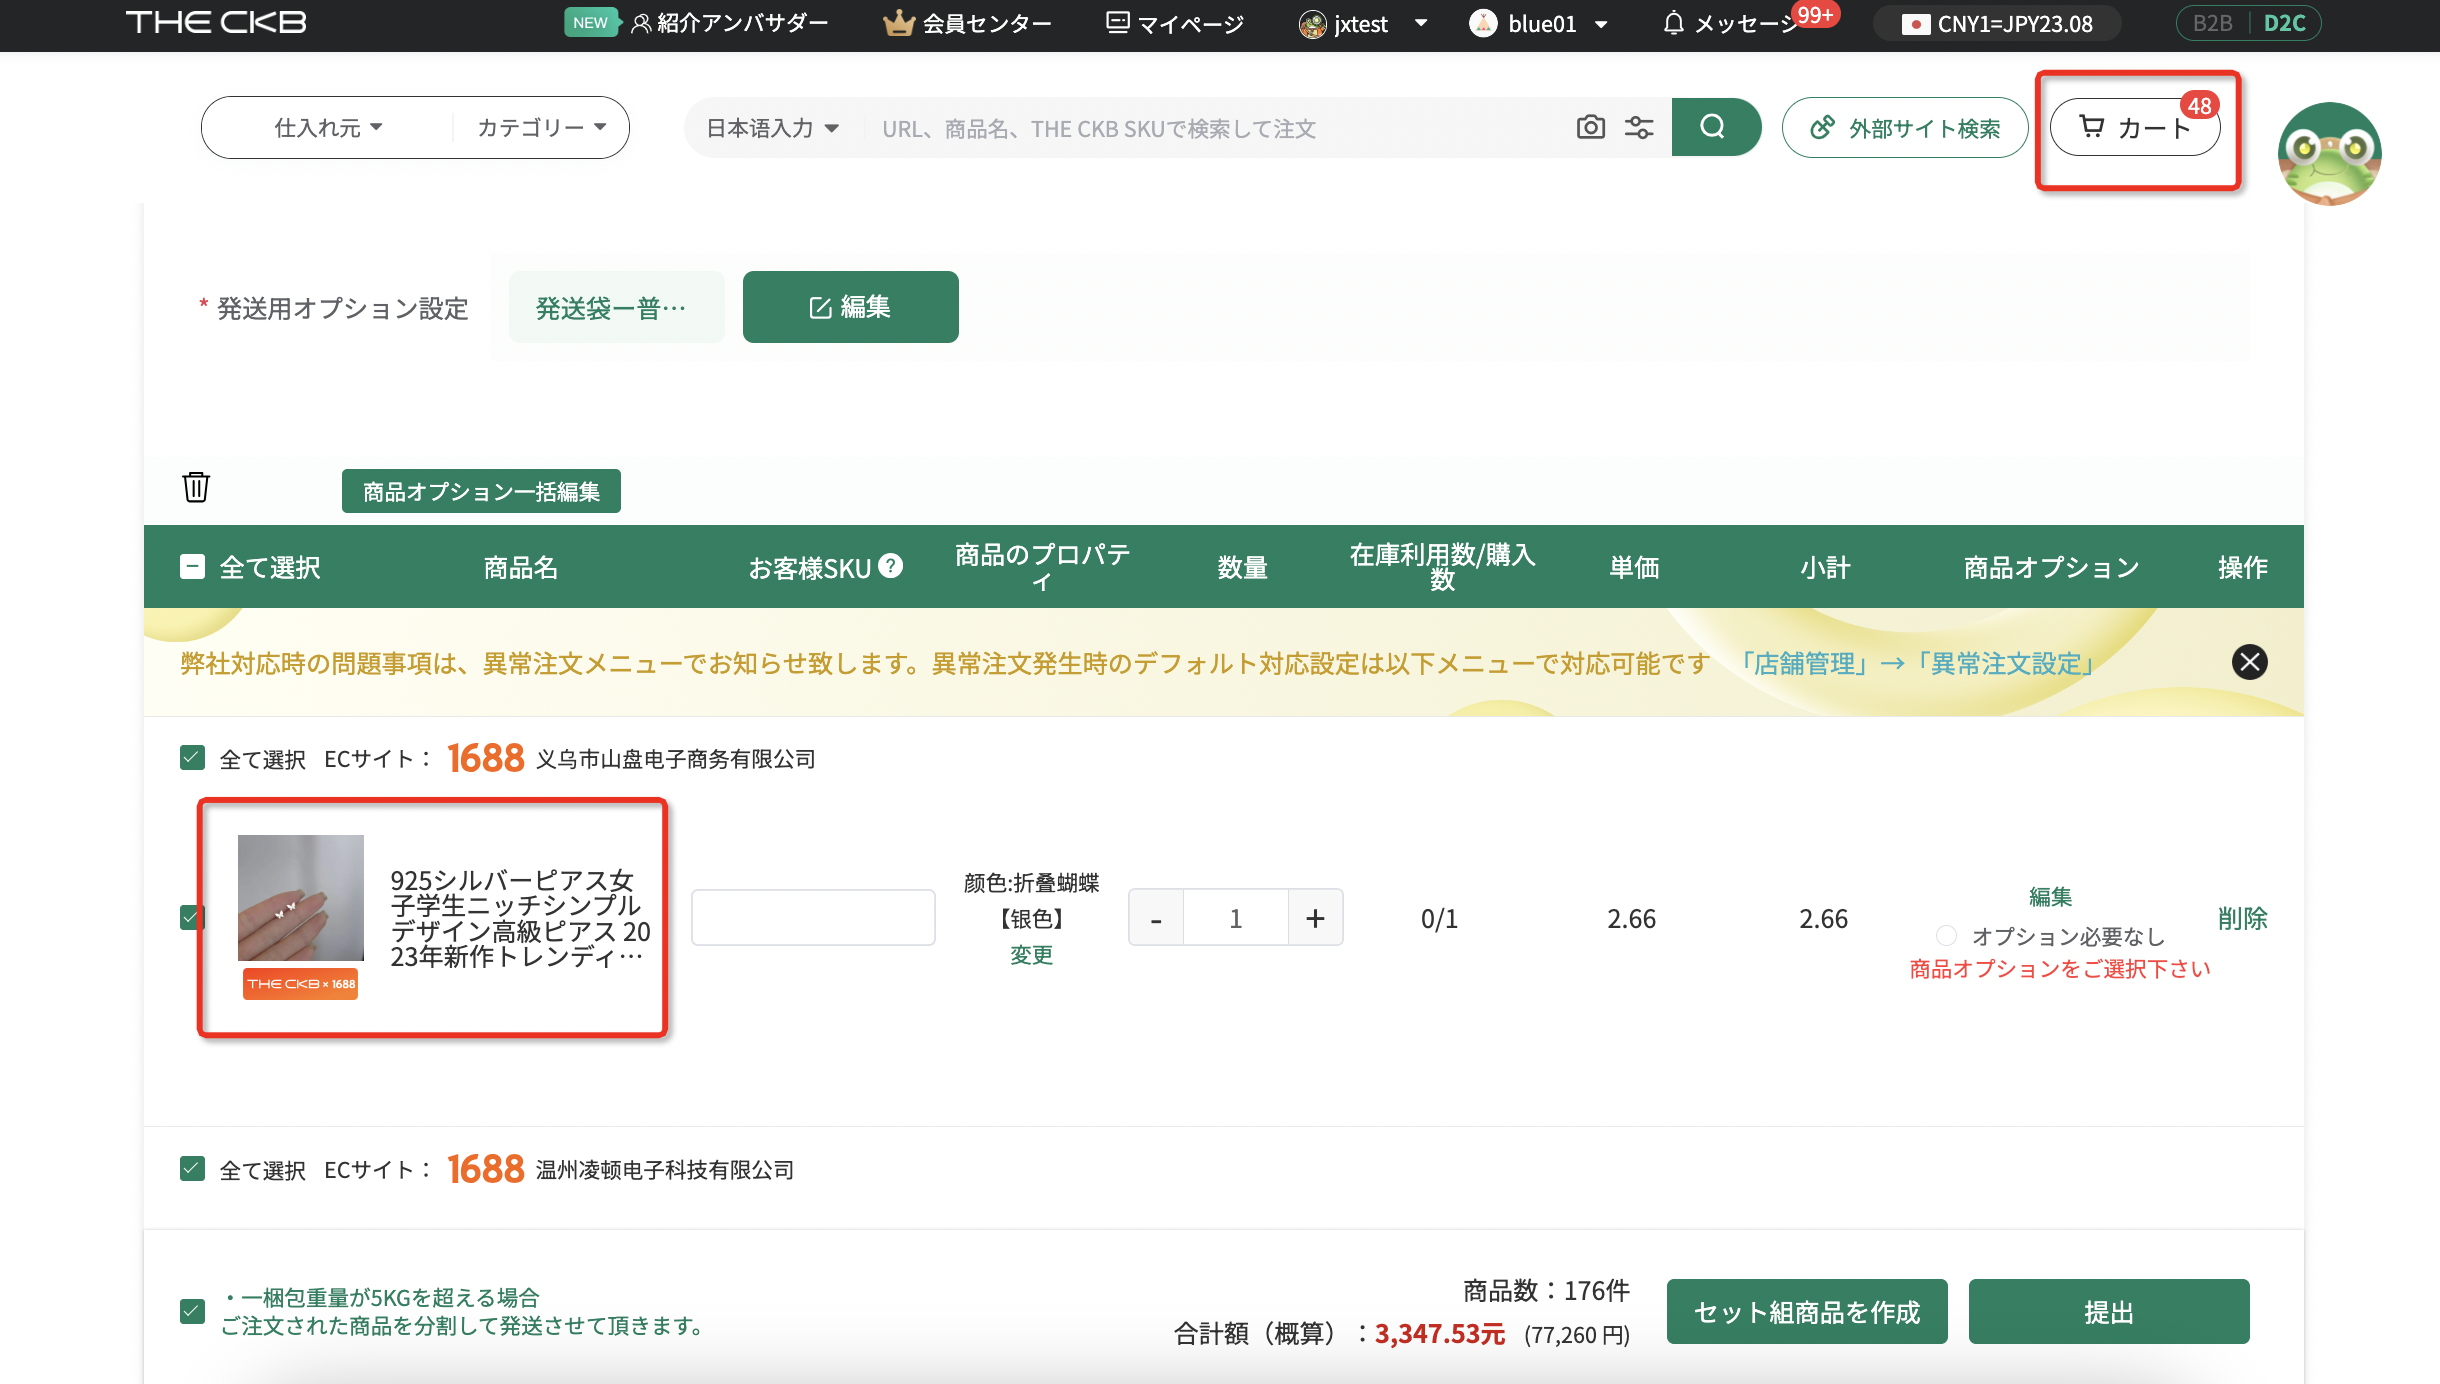Click the green search magnifier button

(1714, 127)
